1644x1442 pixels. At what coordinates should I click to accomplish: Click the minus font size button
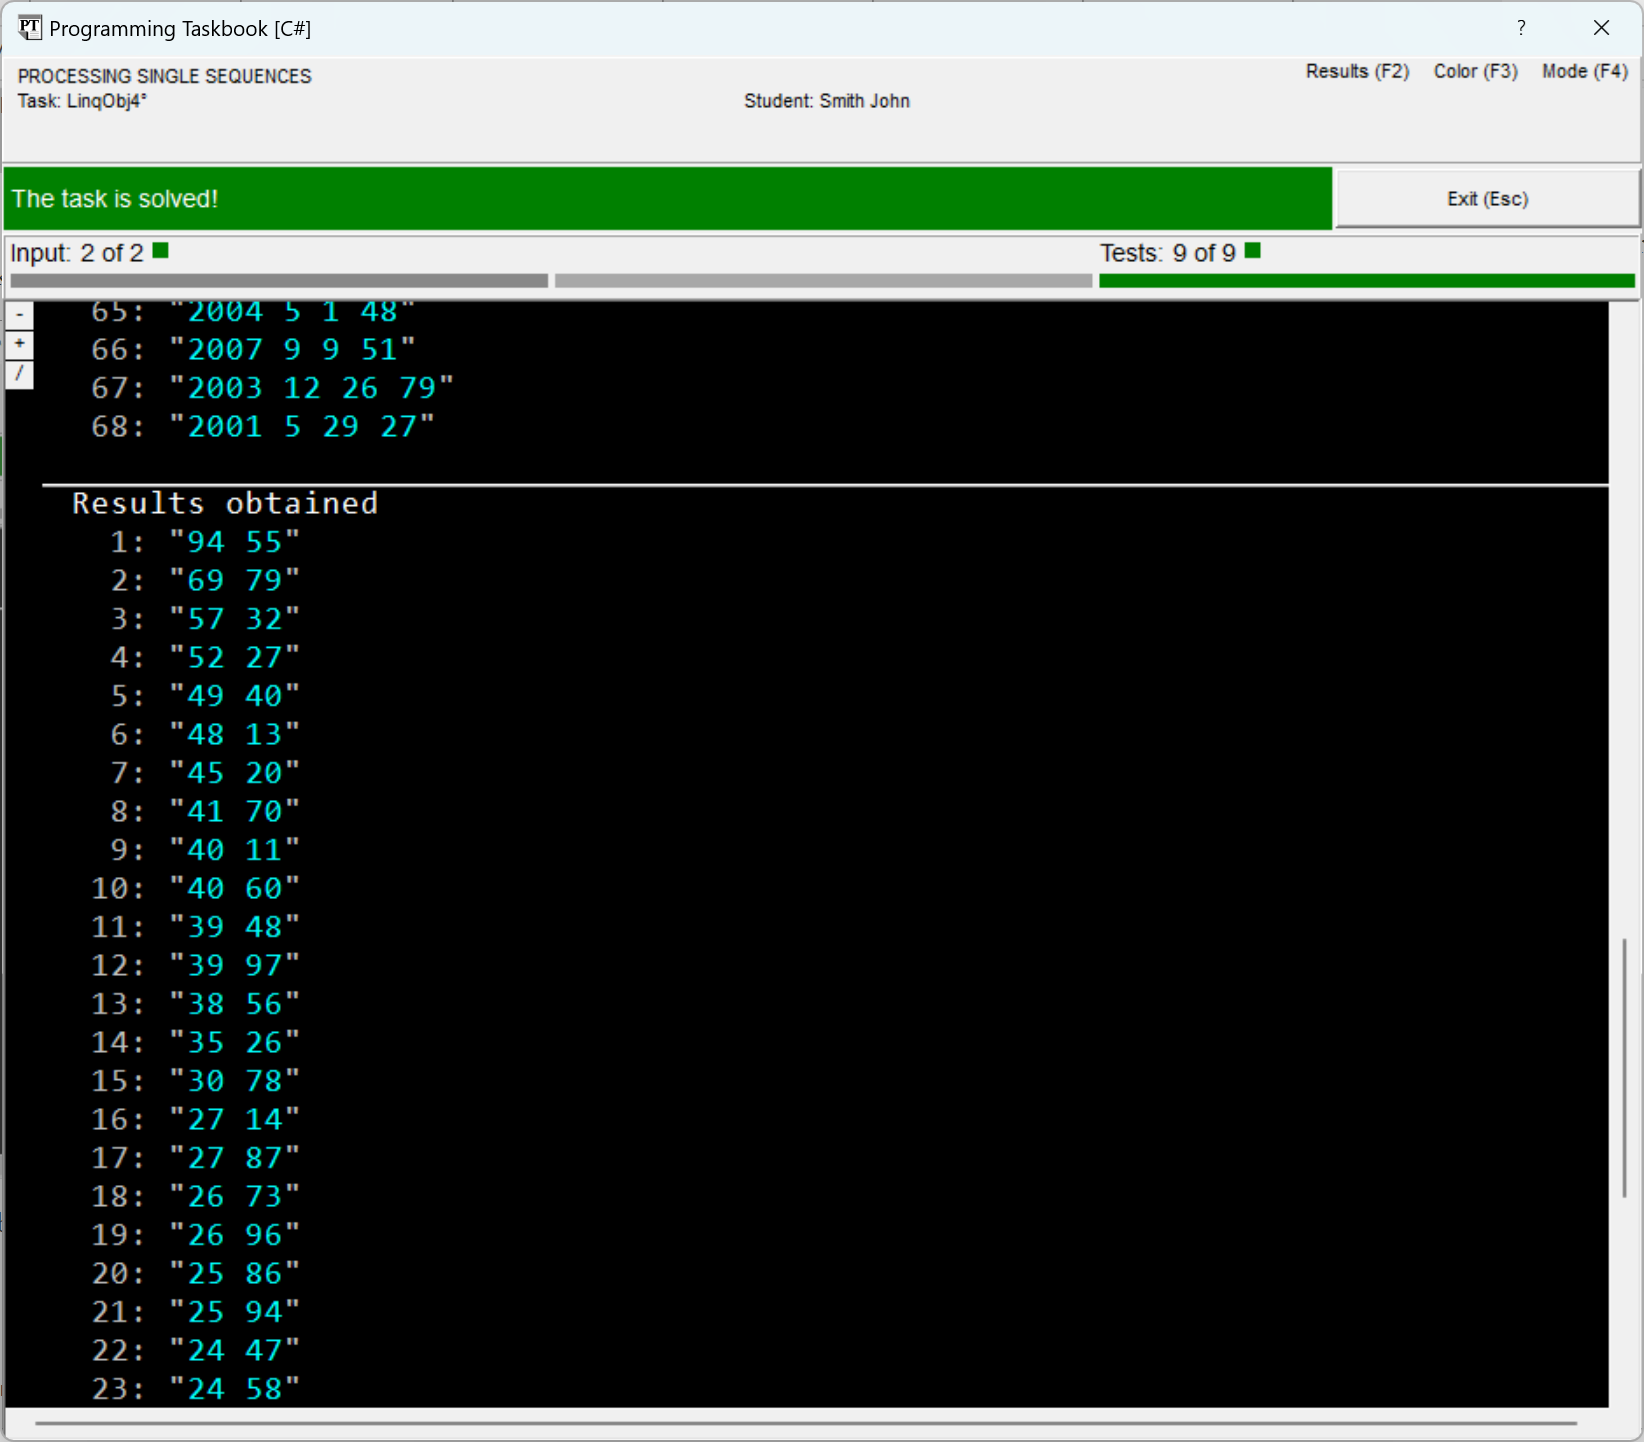coord(19,315)
